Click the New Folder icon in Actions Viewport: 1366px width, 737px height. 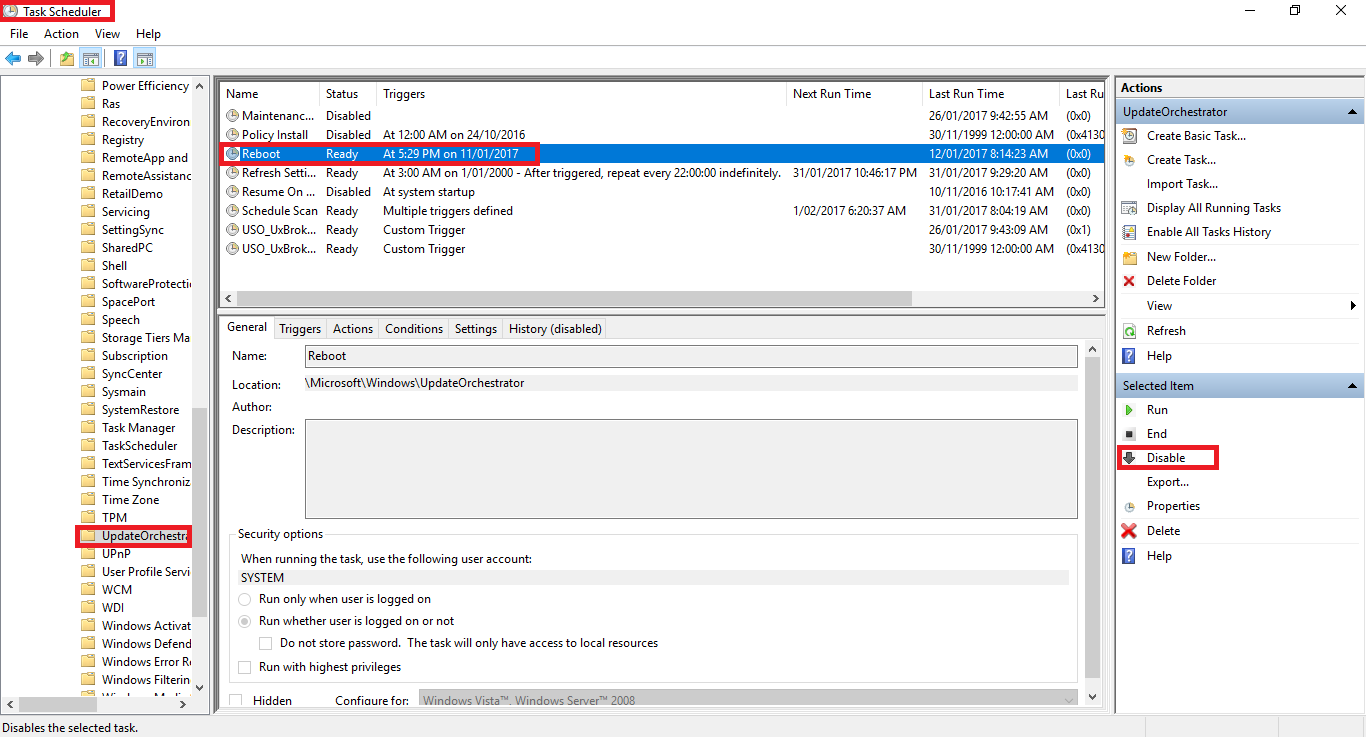[x=1129, y=257]
